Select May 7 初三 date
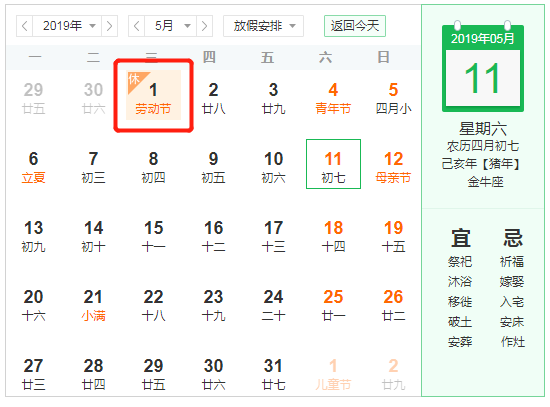Image resolution: width=550 pixels, height=407 pixels. pos(93,167)
